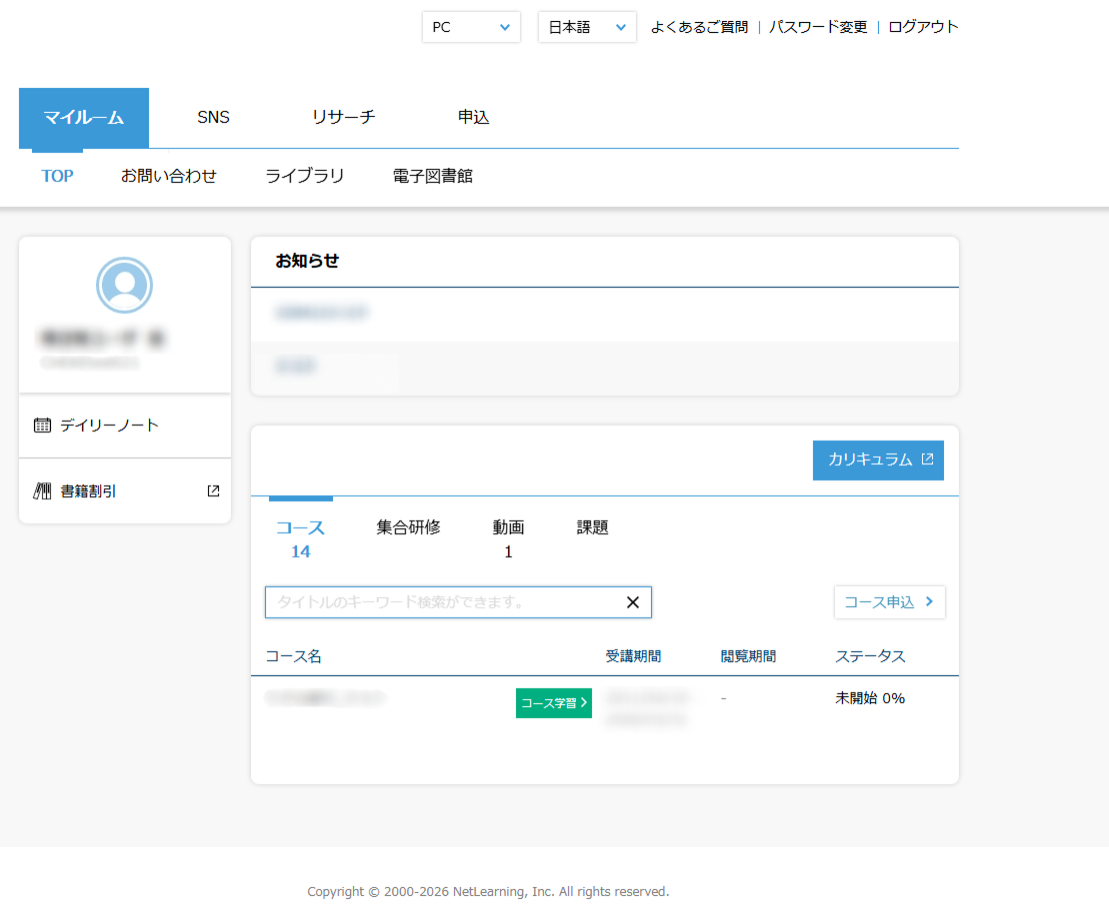
Task: Expand the 日本語 language dropdown
Action: pyautogui.click(x=587, y=27)
